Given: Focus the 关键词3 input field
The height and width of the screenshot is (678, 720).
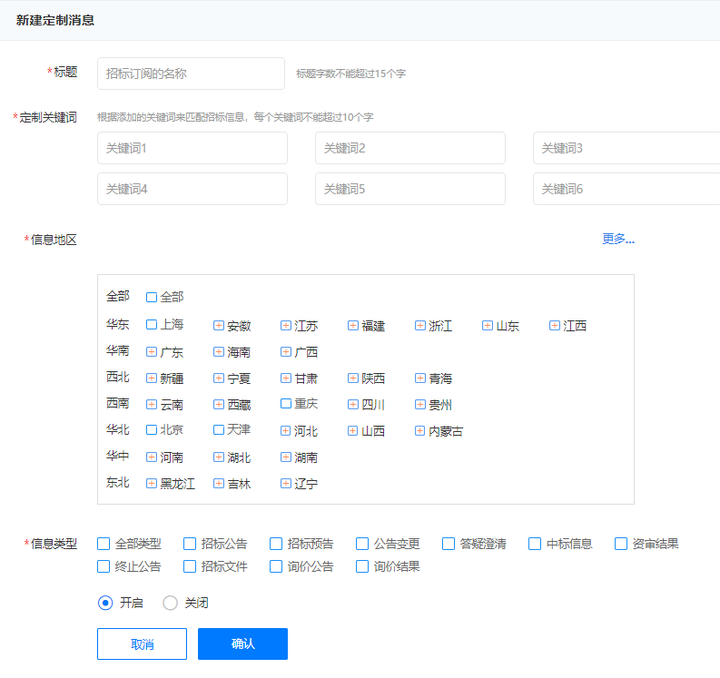Looking at the screenshot, I should [626, 148].
